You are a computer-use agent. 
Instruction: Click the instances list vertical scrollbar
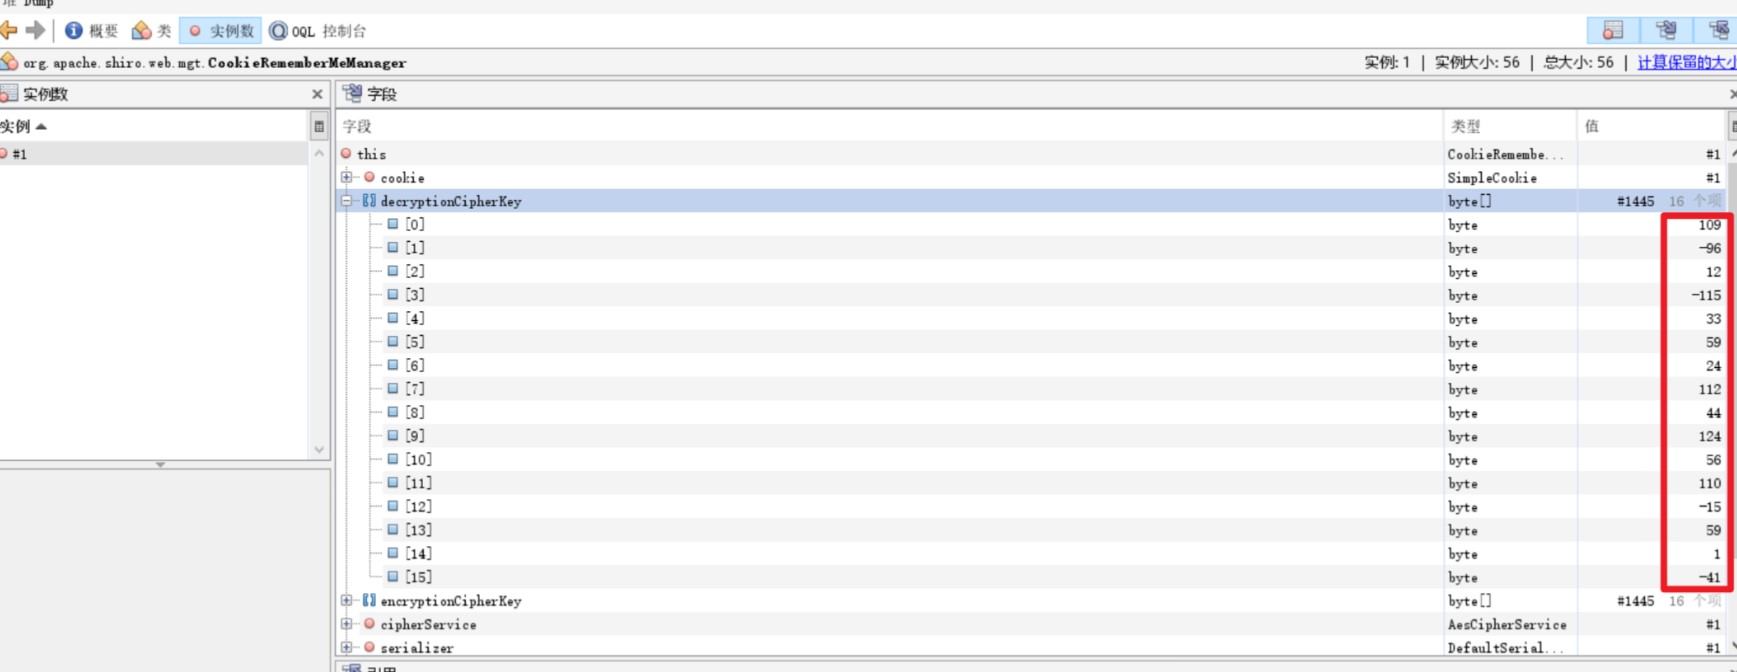tap(319, 301)
